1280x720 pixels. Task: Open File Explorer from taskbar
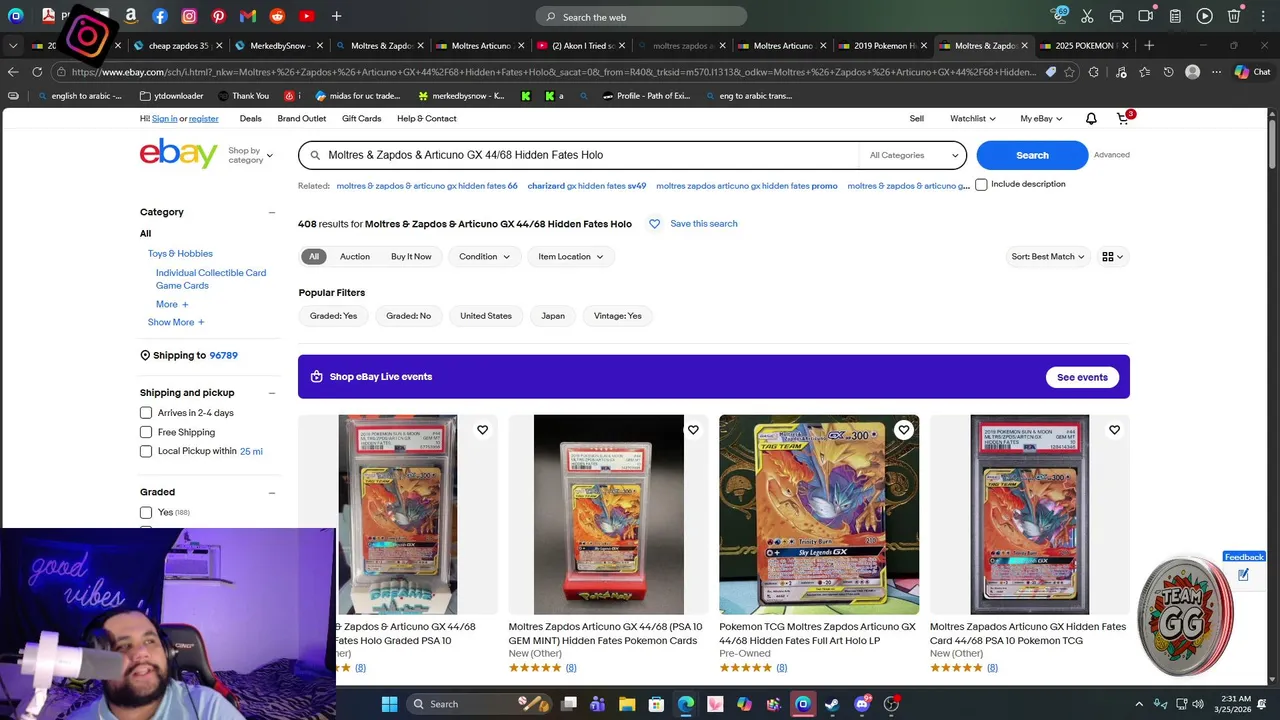(626, 704)
